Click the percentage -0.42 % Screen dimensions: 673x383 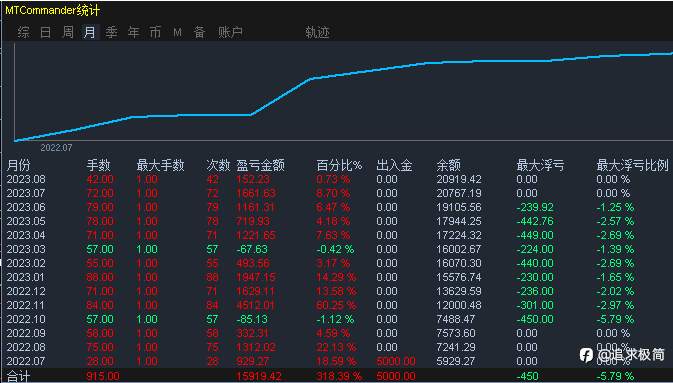pos(335,249)
